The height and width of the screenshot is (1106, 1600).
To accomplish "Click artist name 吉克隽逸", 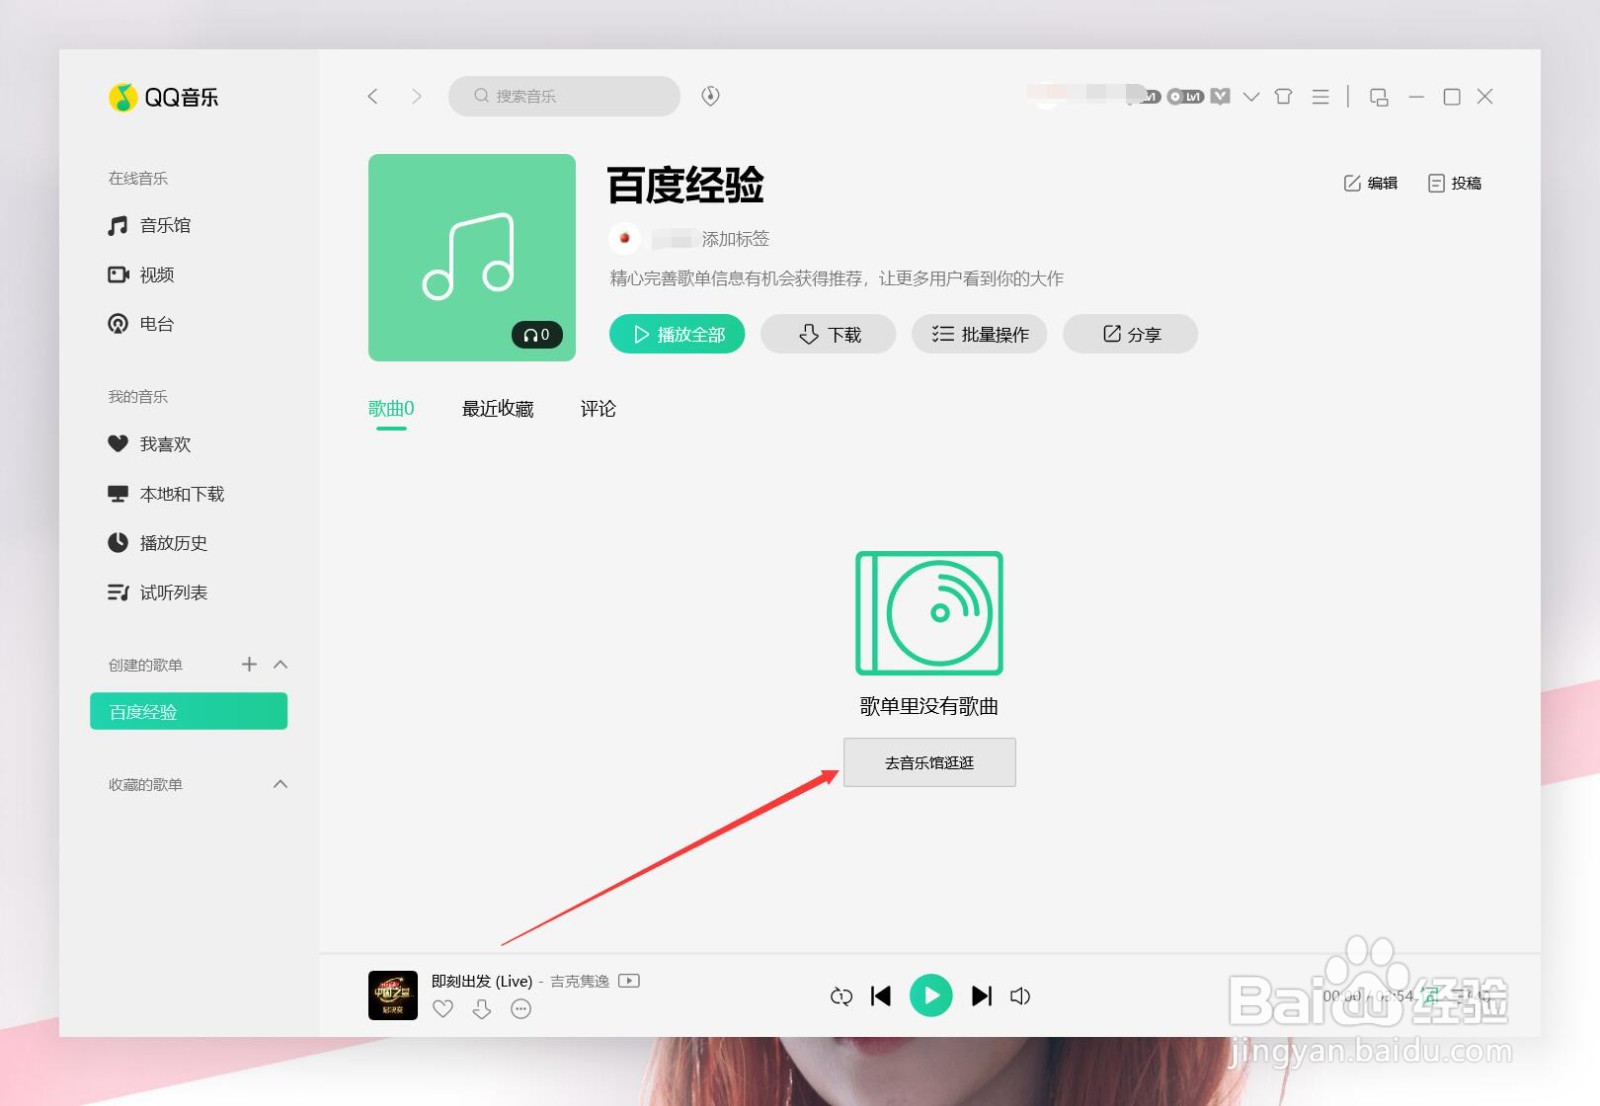I will tap(580, 981).
